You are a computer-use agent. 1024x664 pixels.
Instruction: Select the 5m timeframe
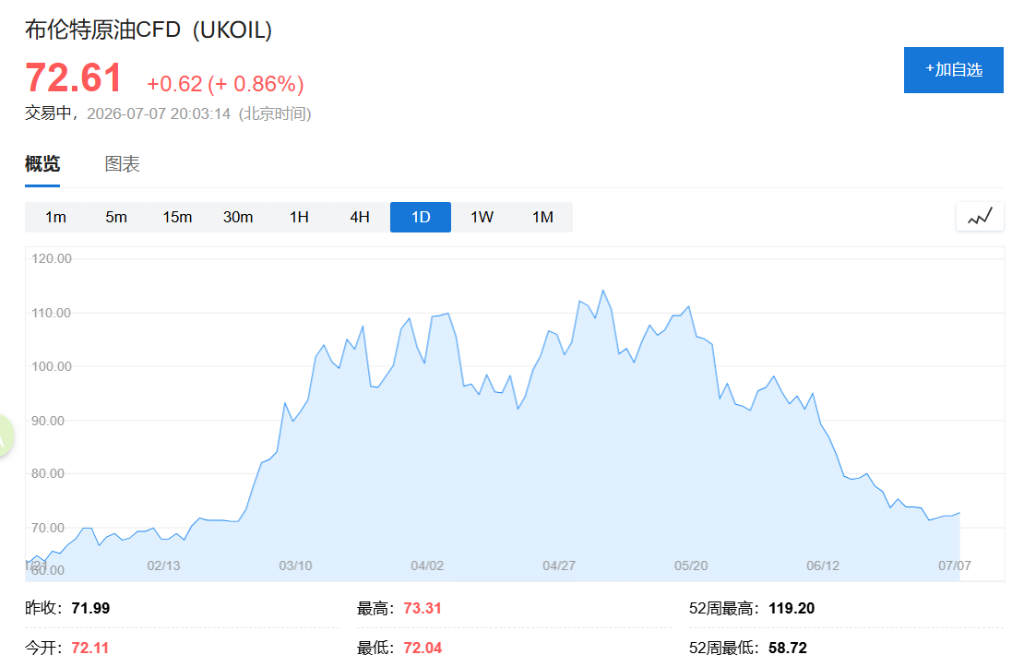tap(116, 217)
